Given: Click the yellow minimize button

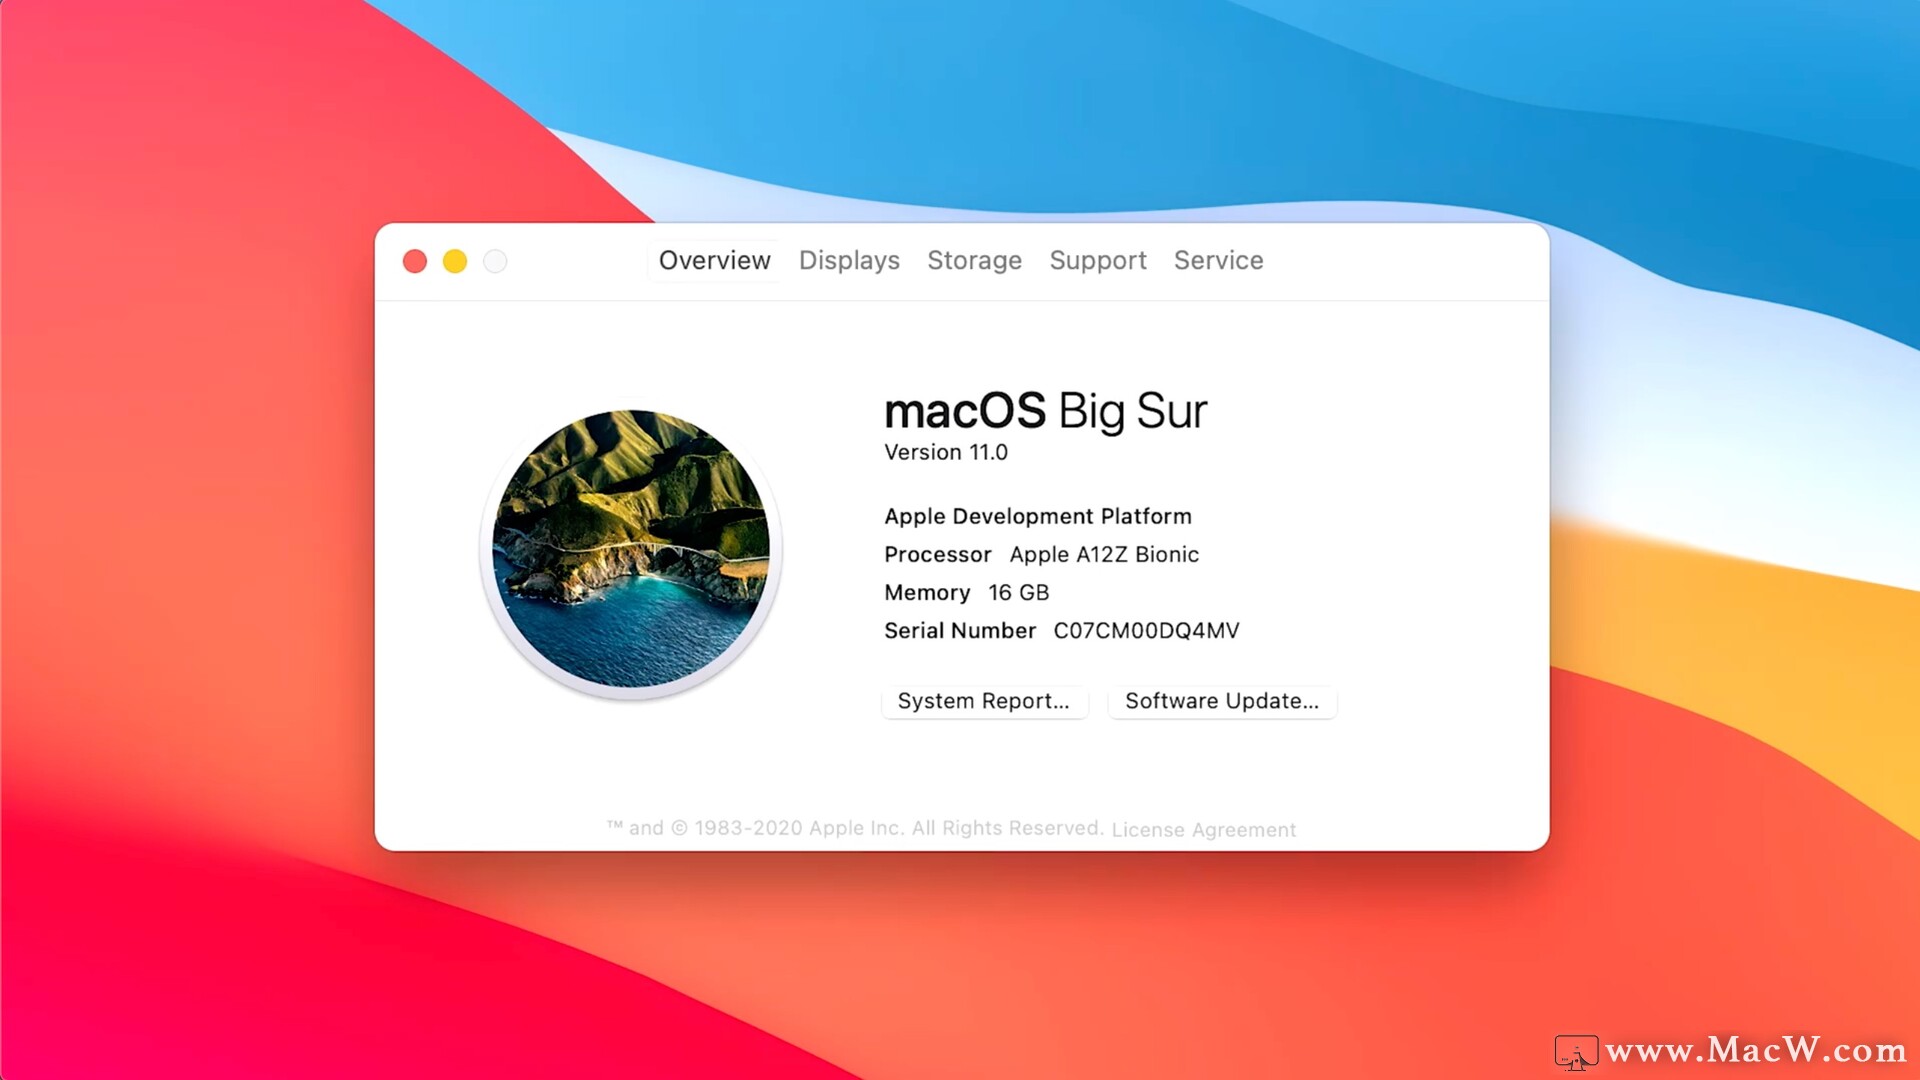Looking at the screenshot, I should (456, 261).
